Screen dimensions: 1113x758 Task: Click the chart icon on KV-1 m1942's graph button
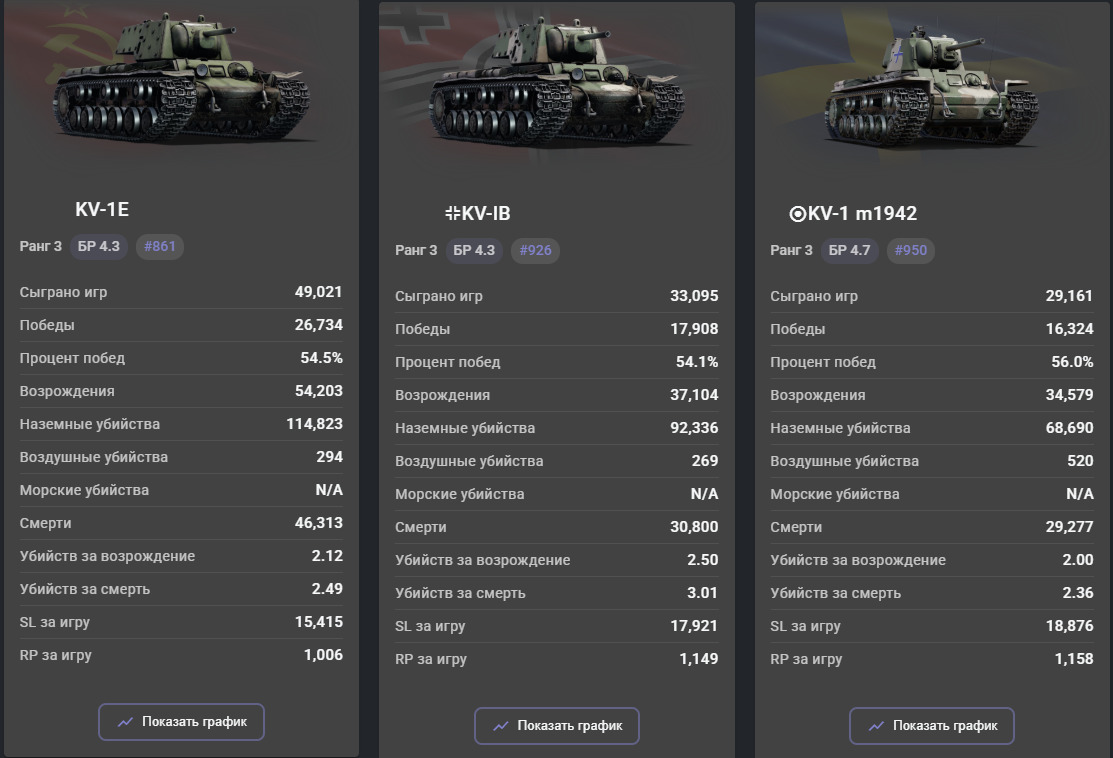click(x=876, y=726)
